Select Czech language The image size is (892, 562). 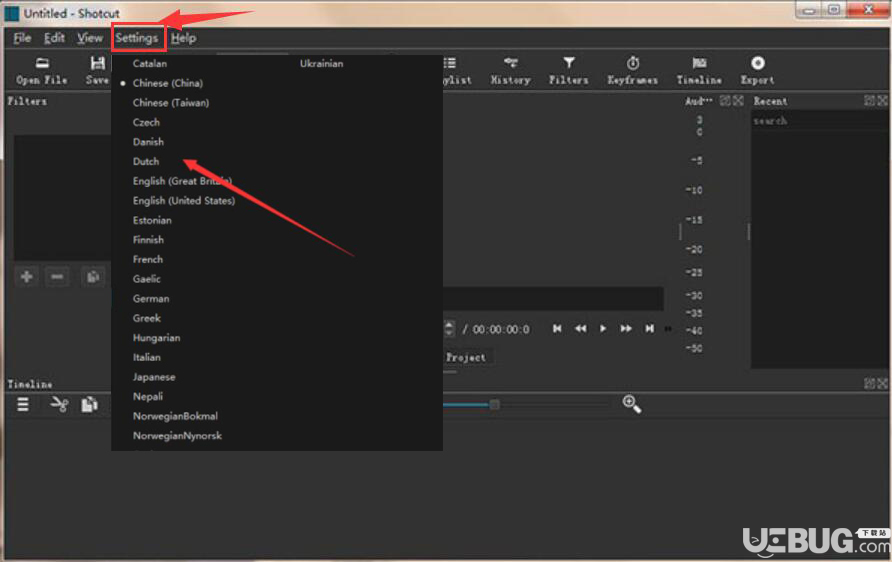[146, 122]
